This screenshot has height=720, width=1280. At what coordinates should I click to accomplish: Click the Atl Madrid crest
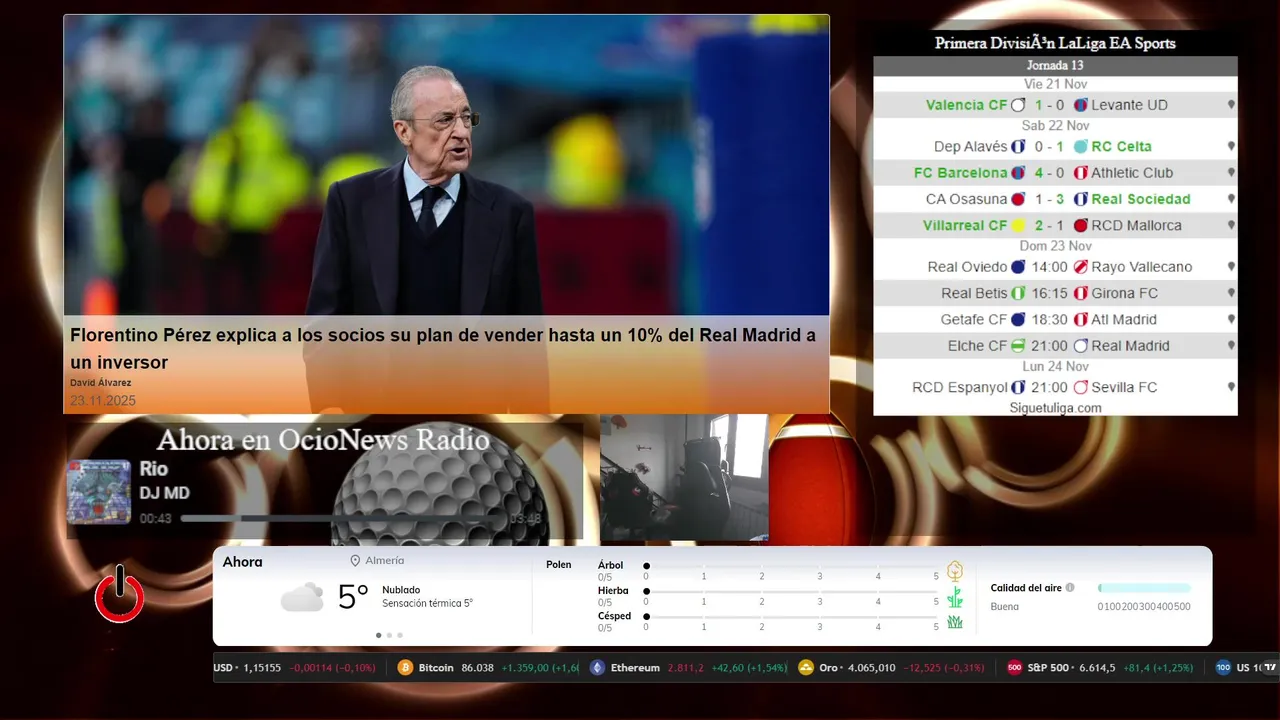coord(1080,320)
